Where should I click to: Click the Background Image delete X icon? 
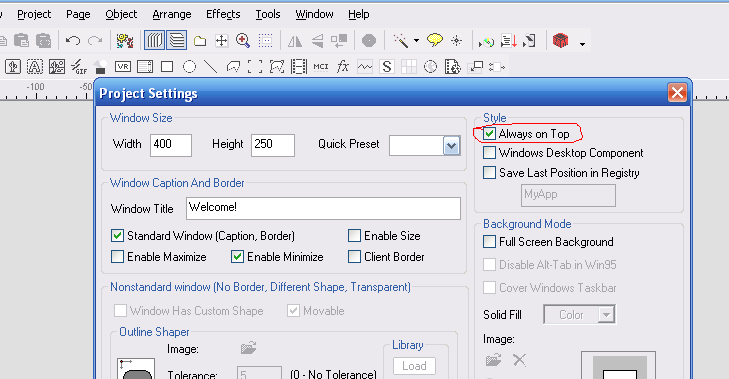(x=519, y=360)
